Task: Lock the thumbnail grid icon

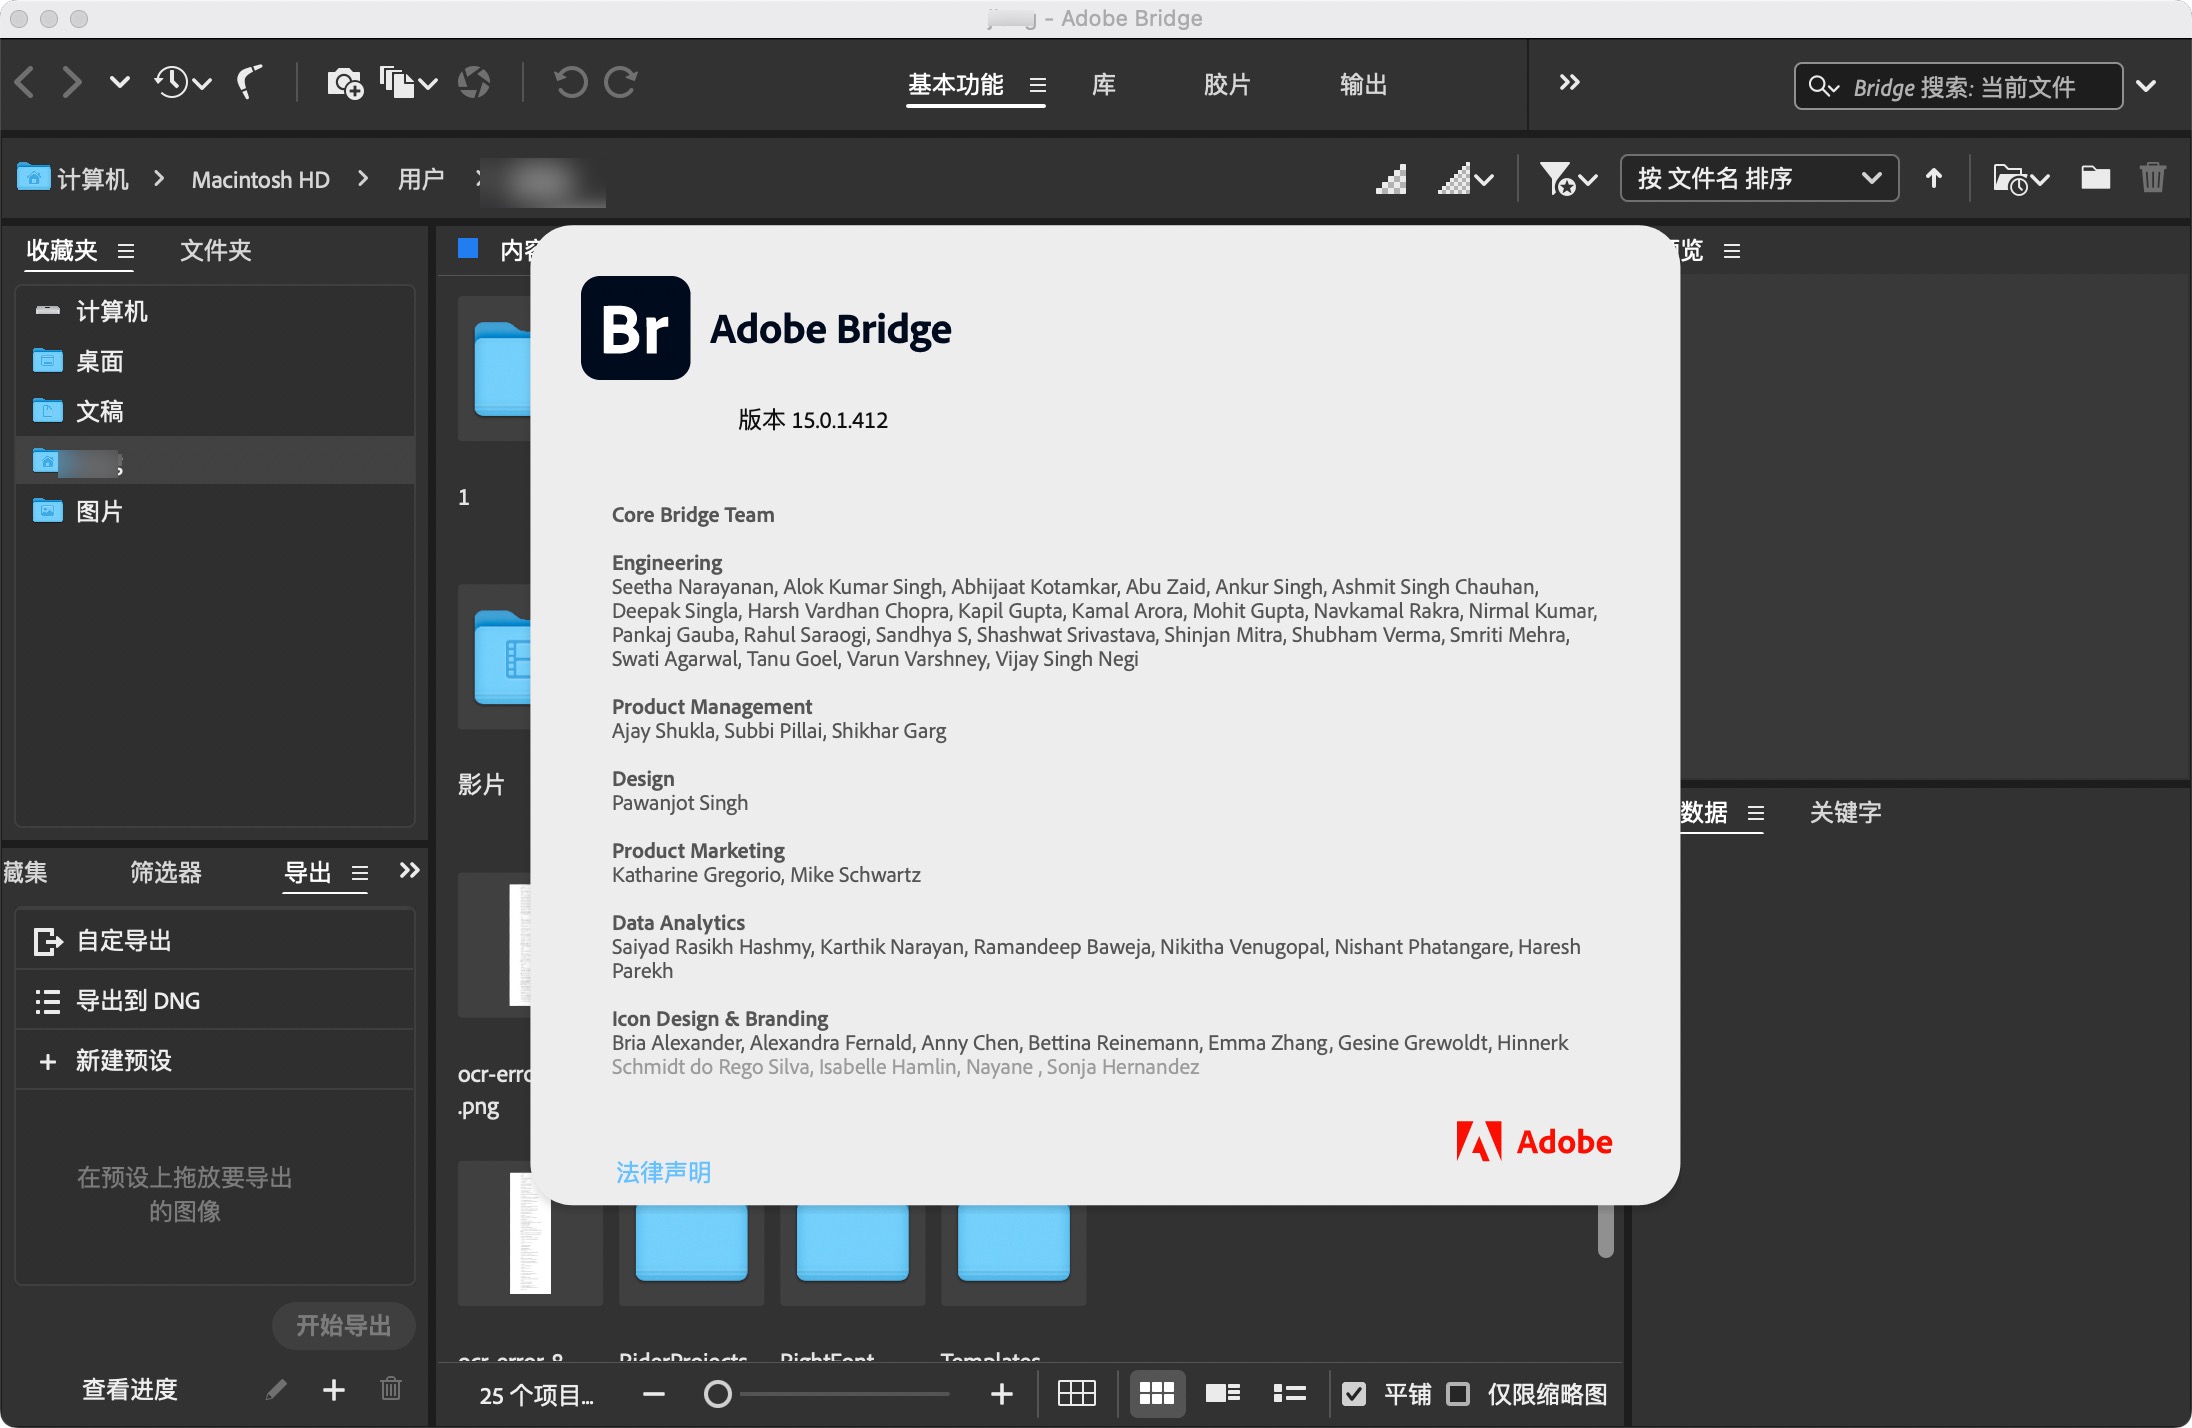Action: 1077,1394
